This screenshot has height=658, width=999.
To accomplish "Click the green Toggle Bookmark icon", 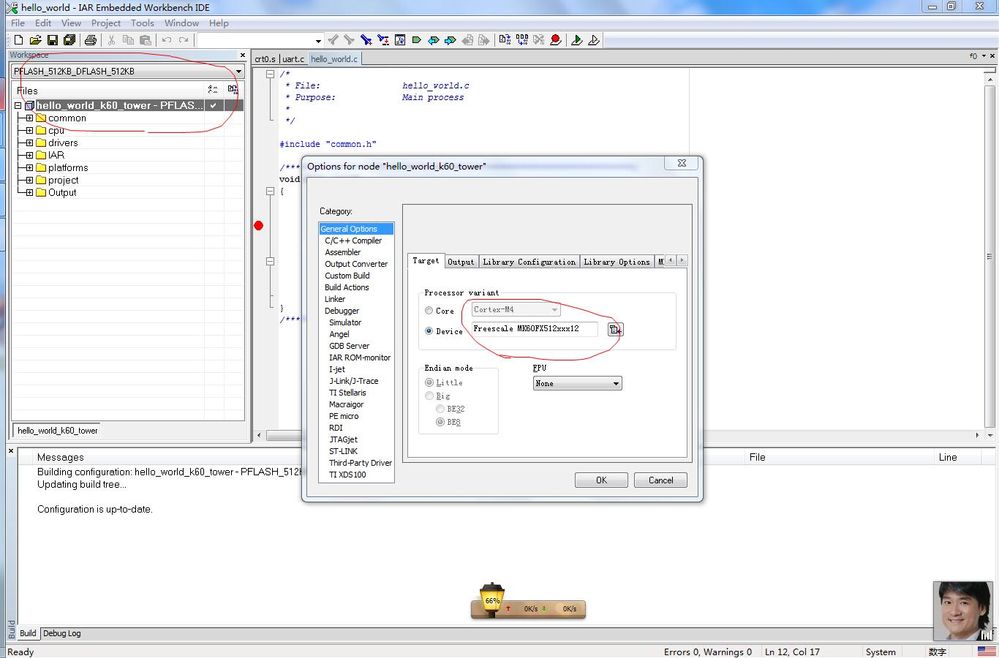I will click(417, 40).
